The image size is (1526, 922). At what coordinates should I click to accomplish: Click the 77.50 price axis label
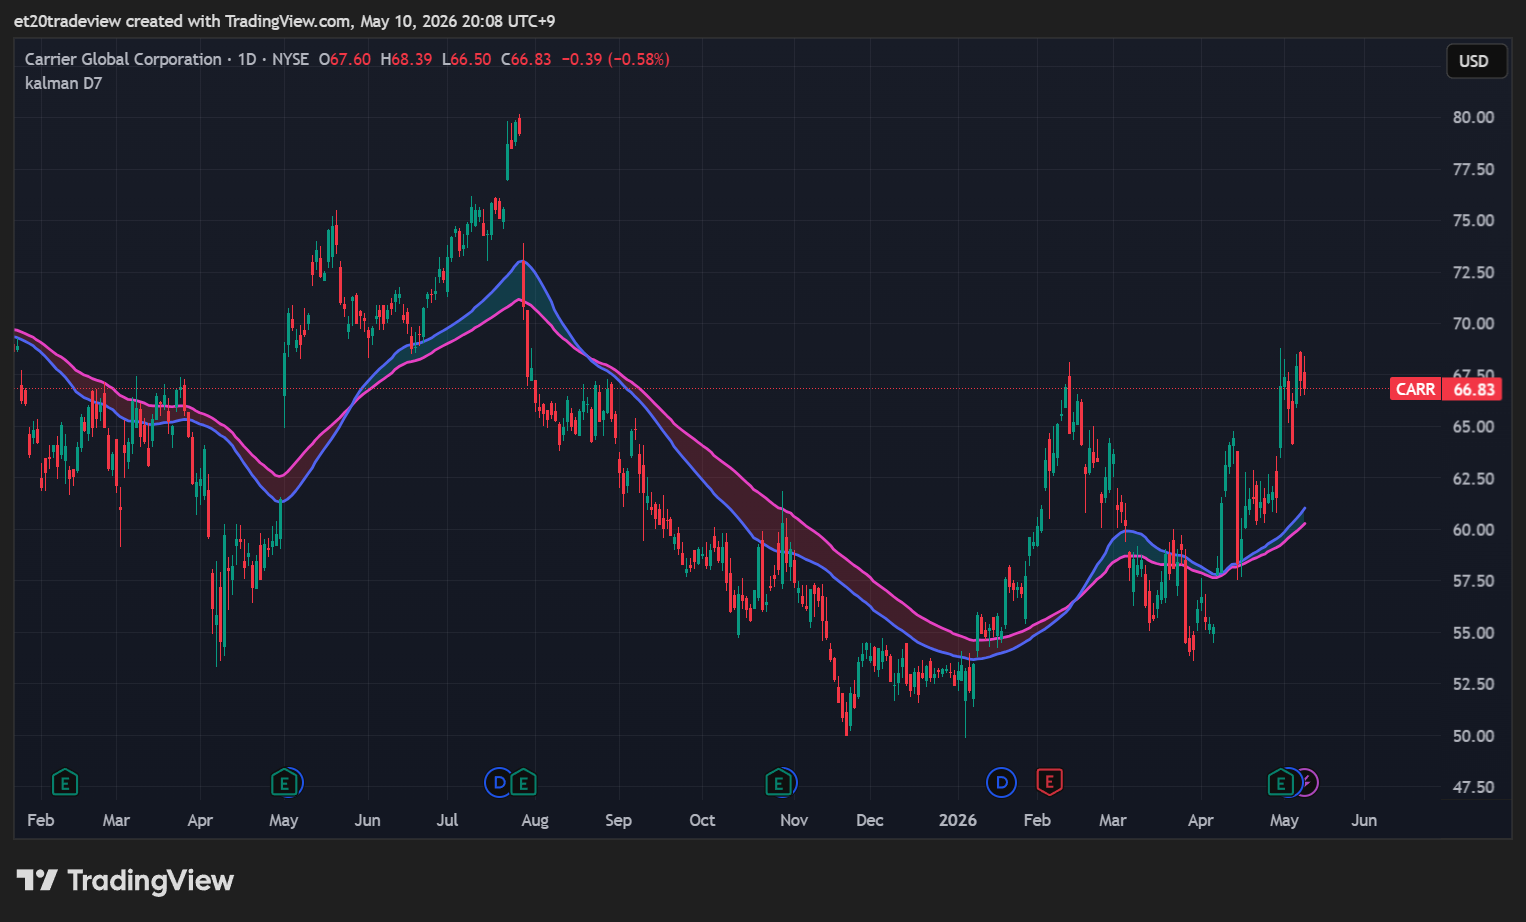1473,169
